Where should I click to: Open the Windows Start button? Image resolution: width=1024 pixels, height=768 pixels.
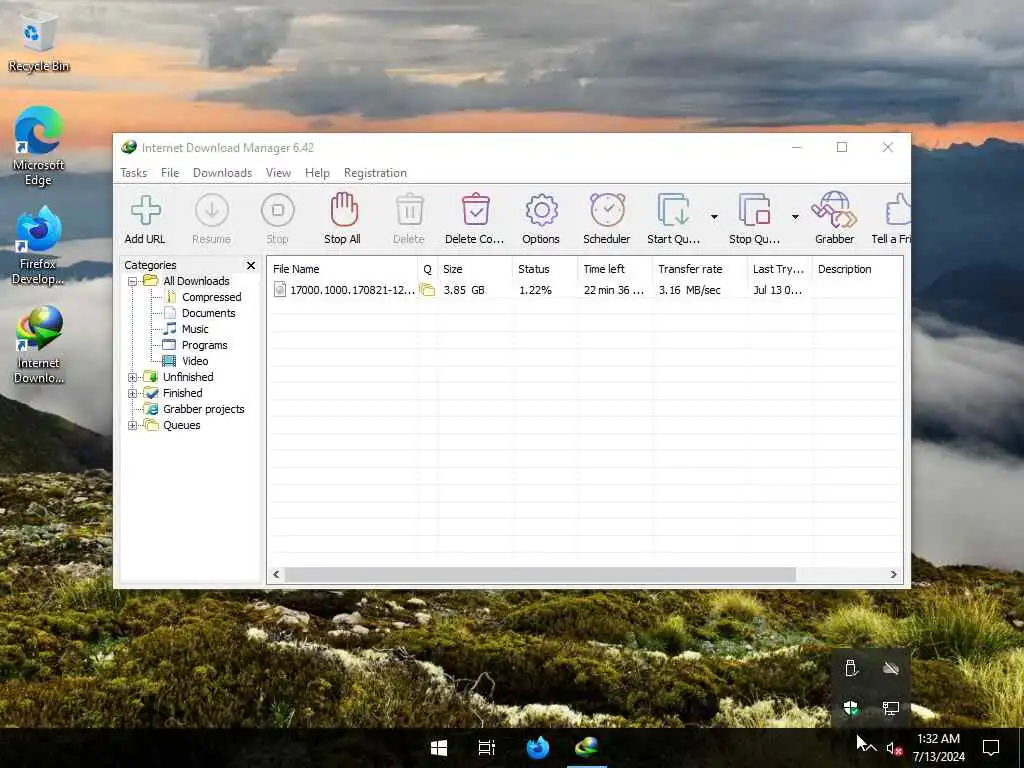pos(439,748)
